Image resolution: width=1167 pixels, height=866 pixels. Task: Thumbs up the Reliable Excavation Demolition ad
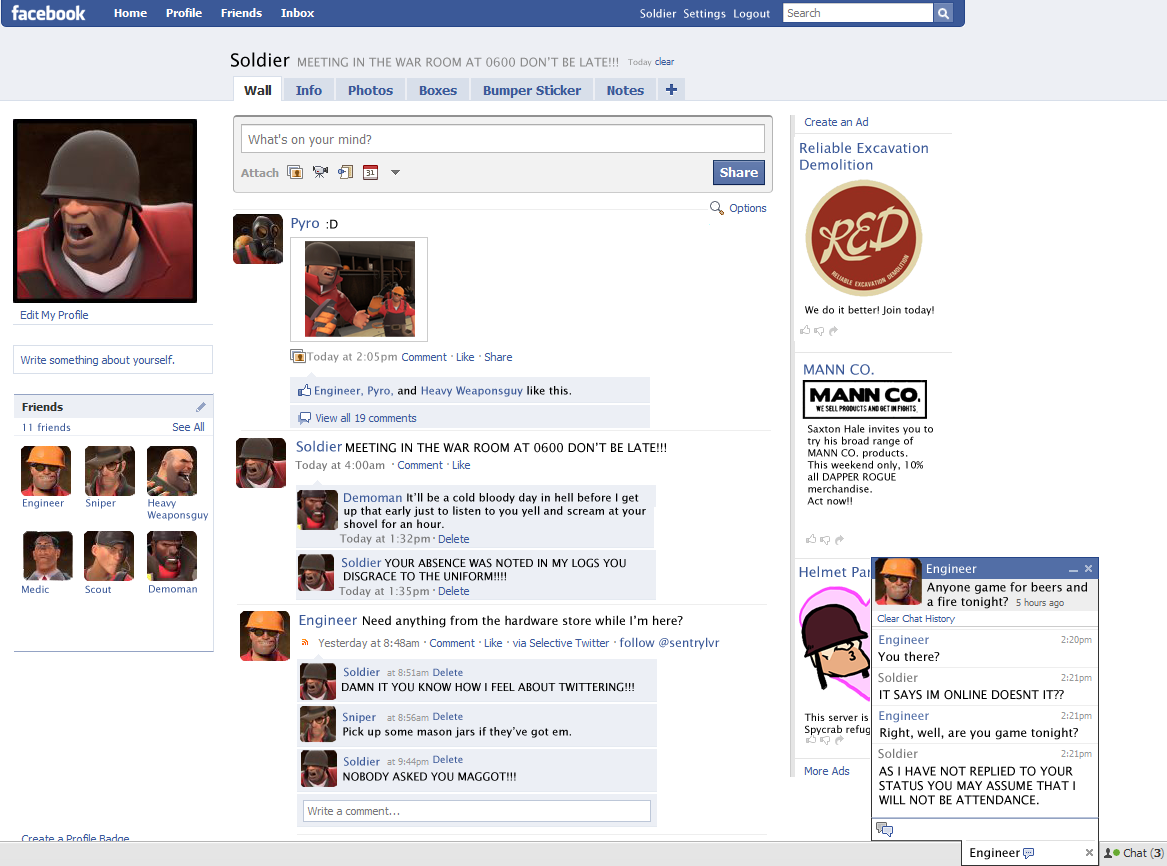tap(805, 330)
